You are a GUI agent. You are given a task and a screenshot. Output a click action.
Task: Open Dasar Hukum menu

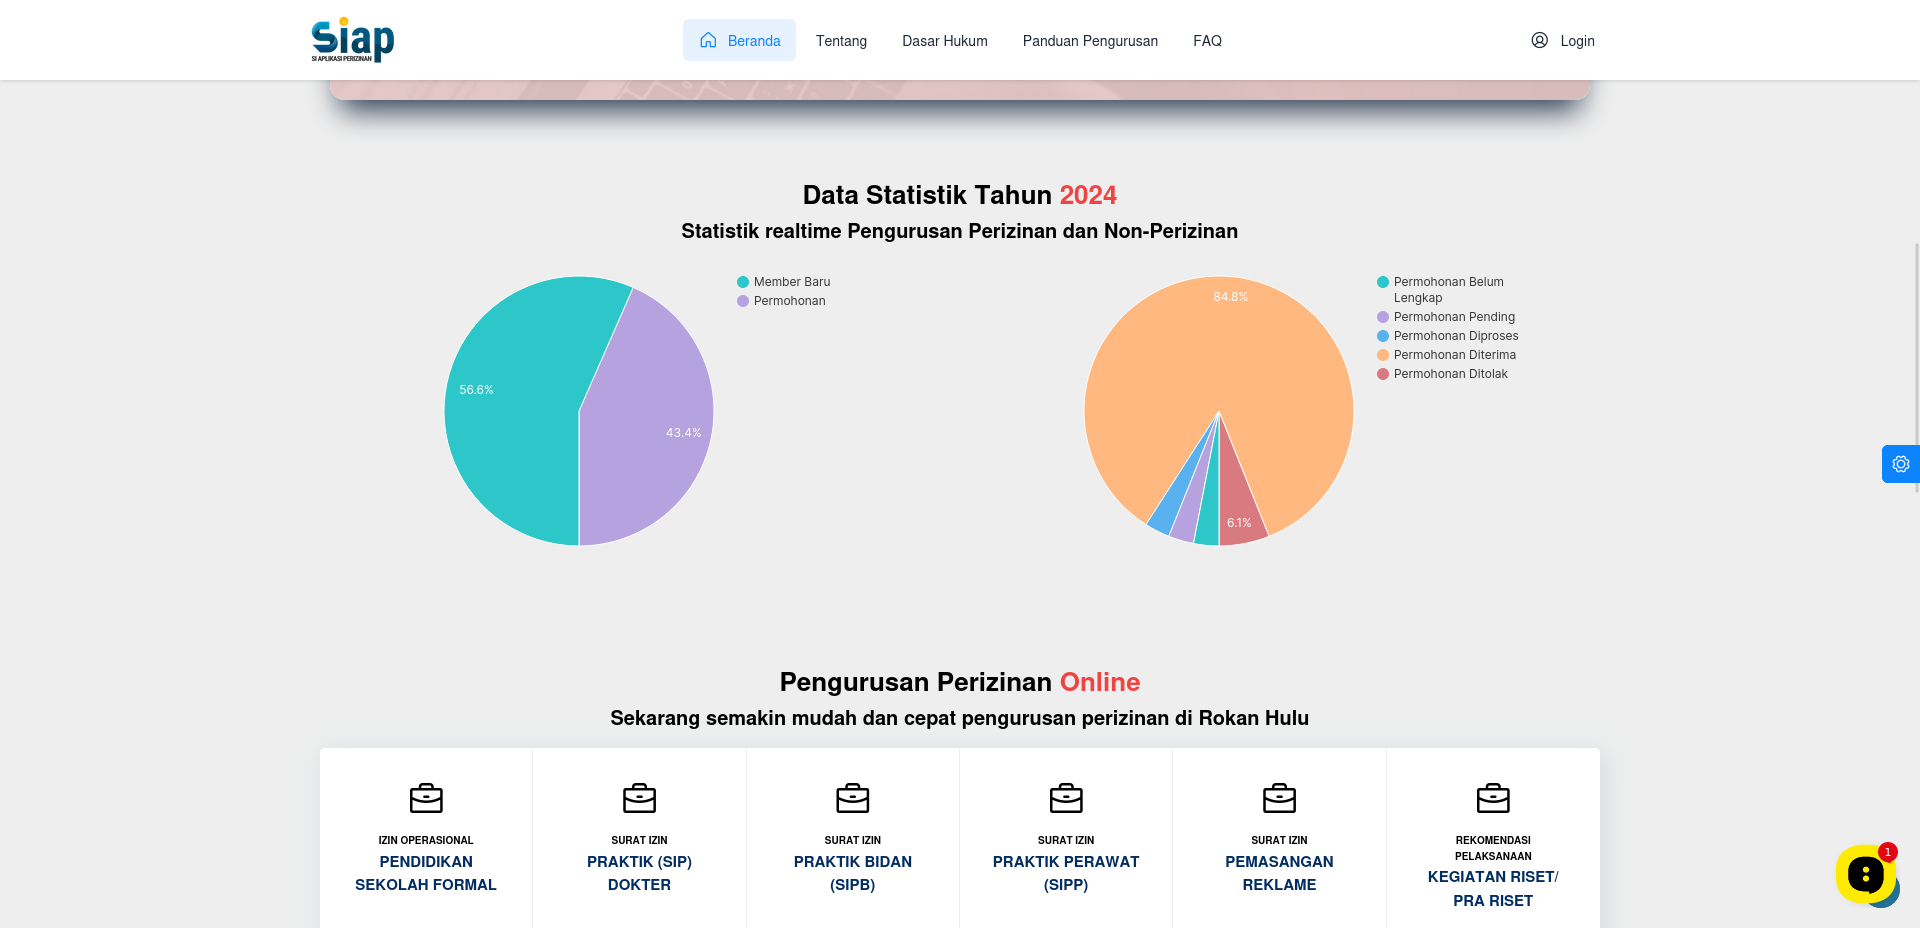(945, 41)
